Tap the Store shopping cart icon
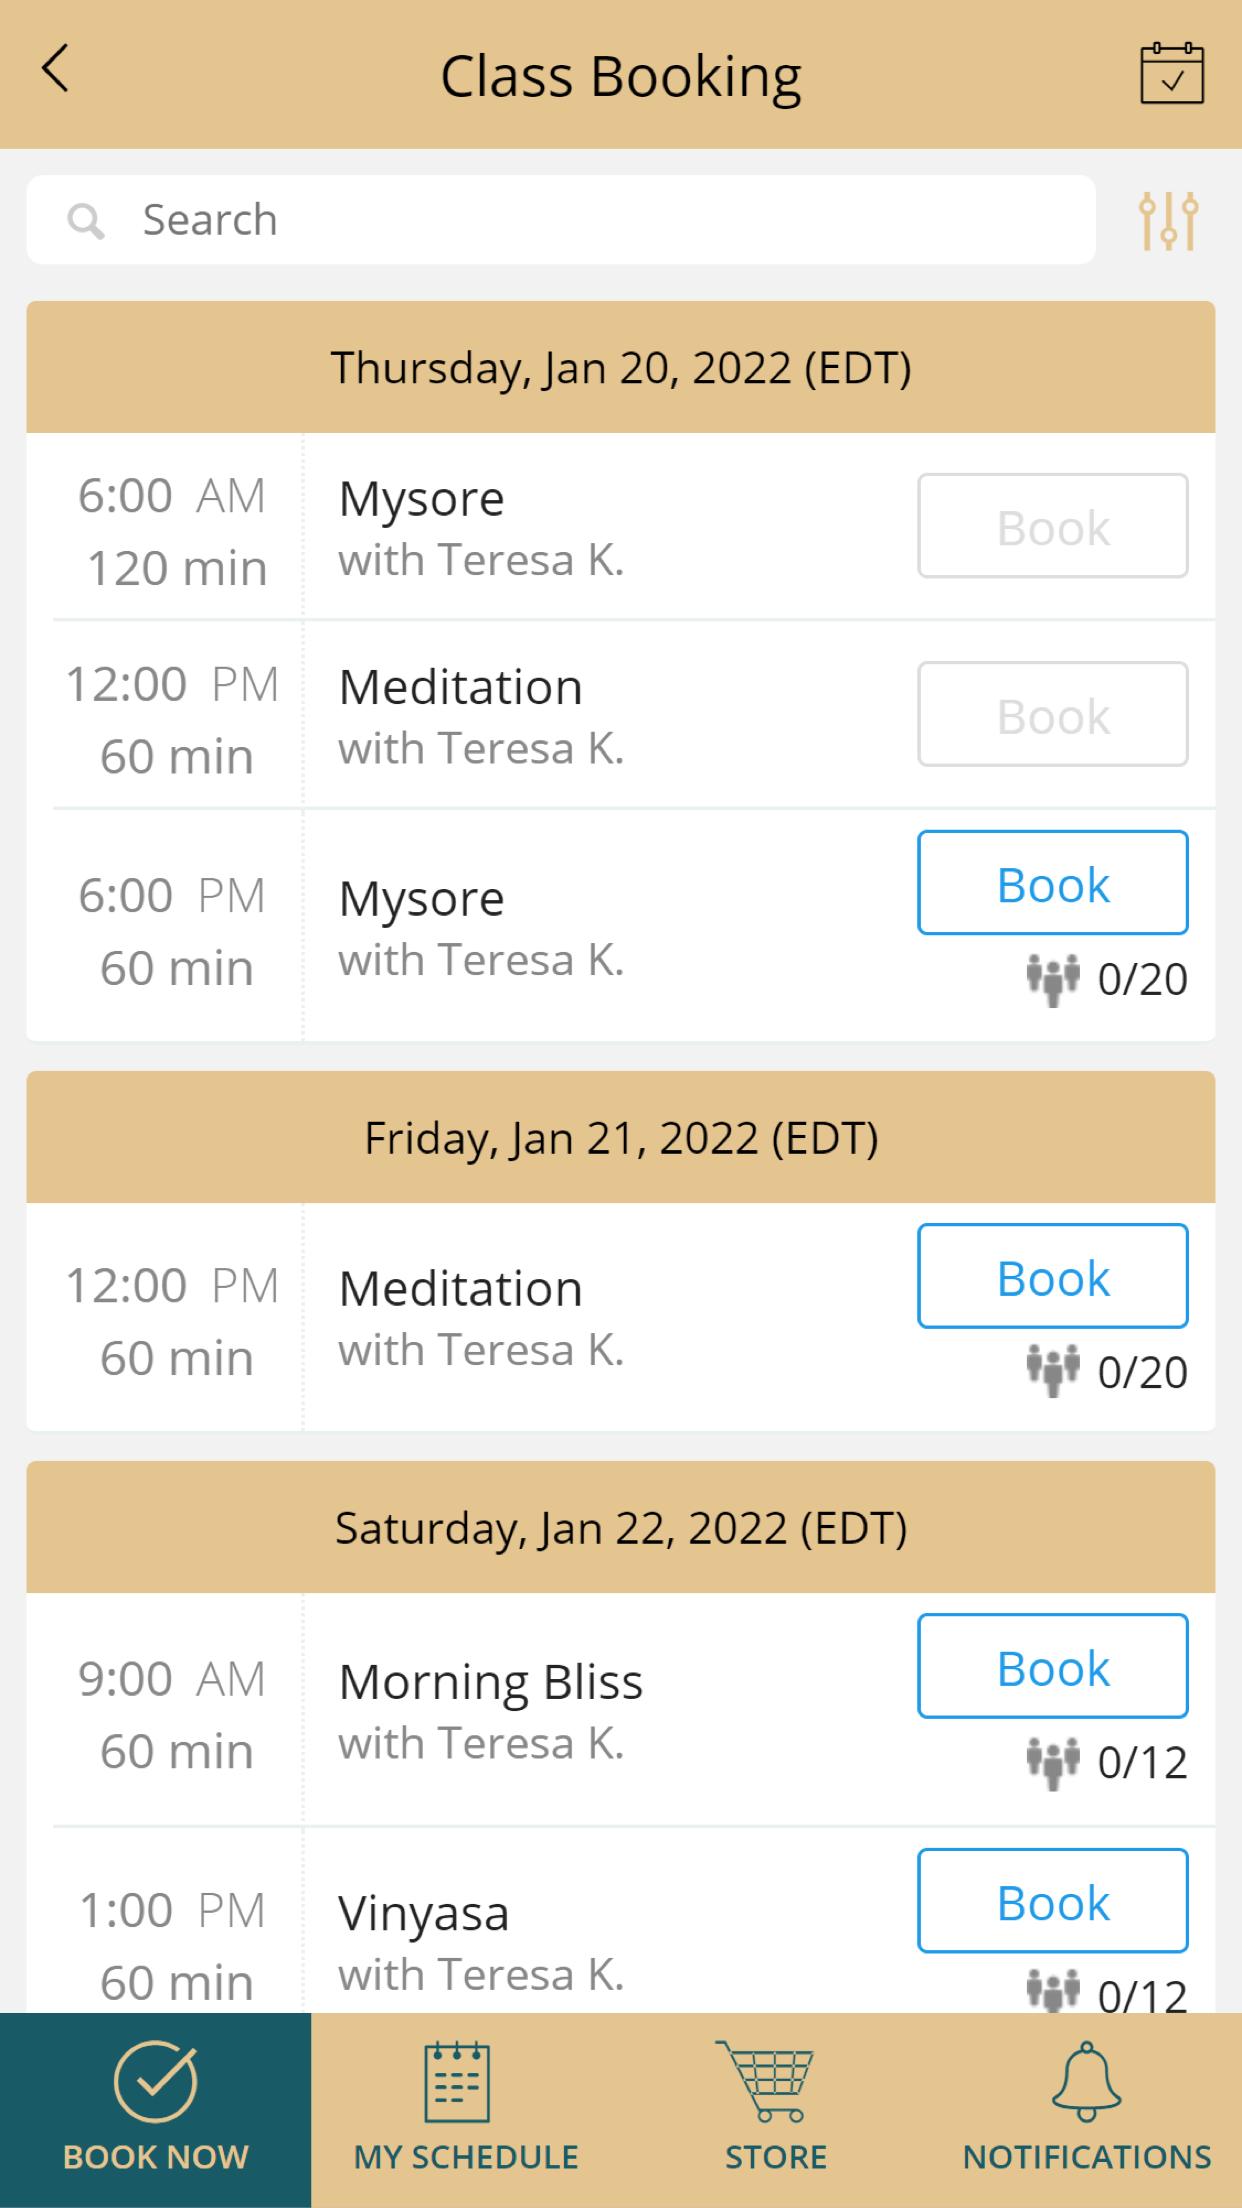 point(765,2082)
